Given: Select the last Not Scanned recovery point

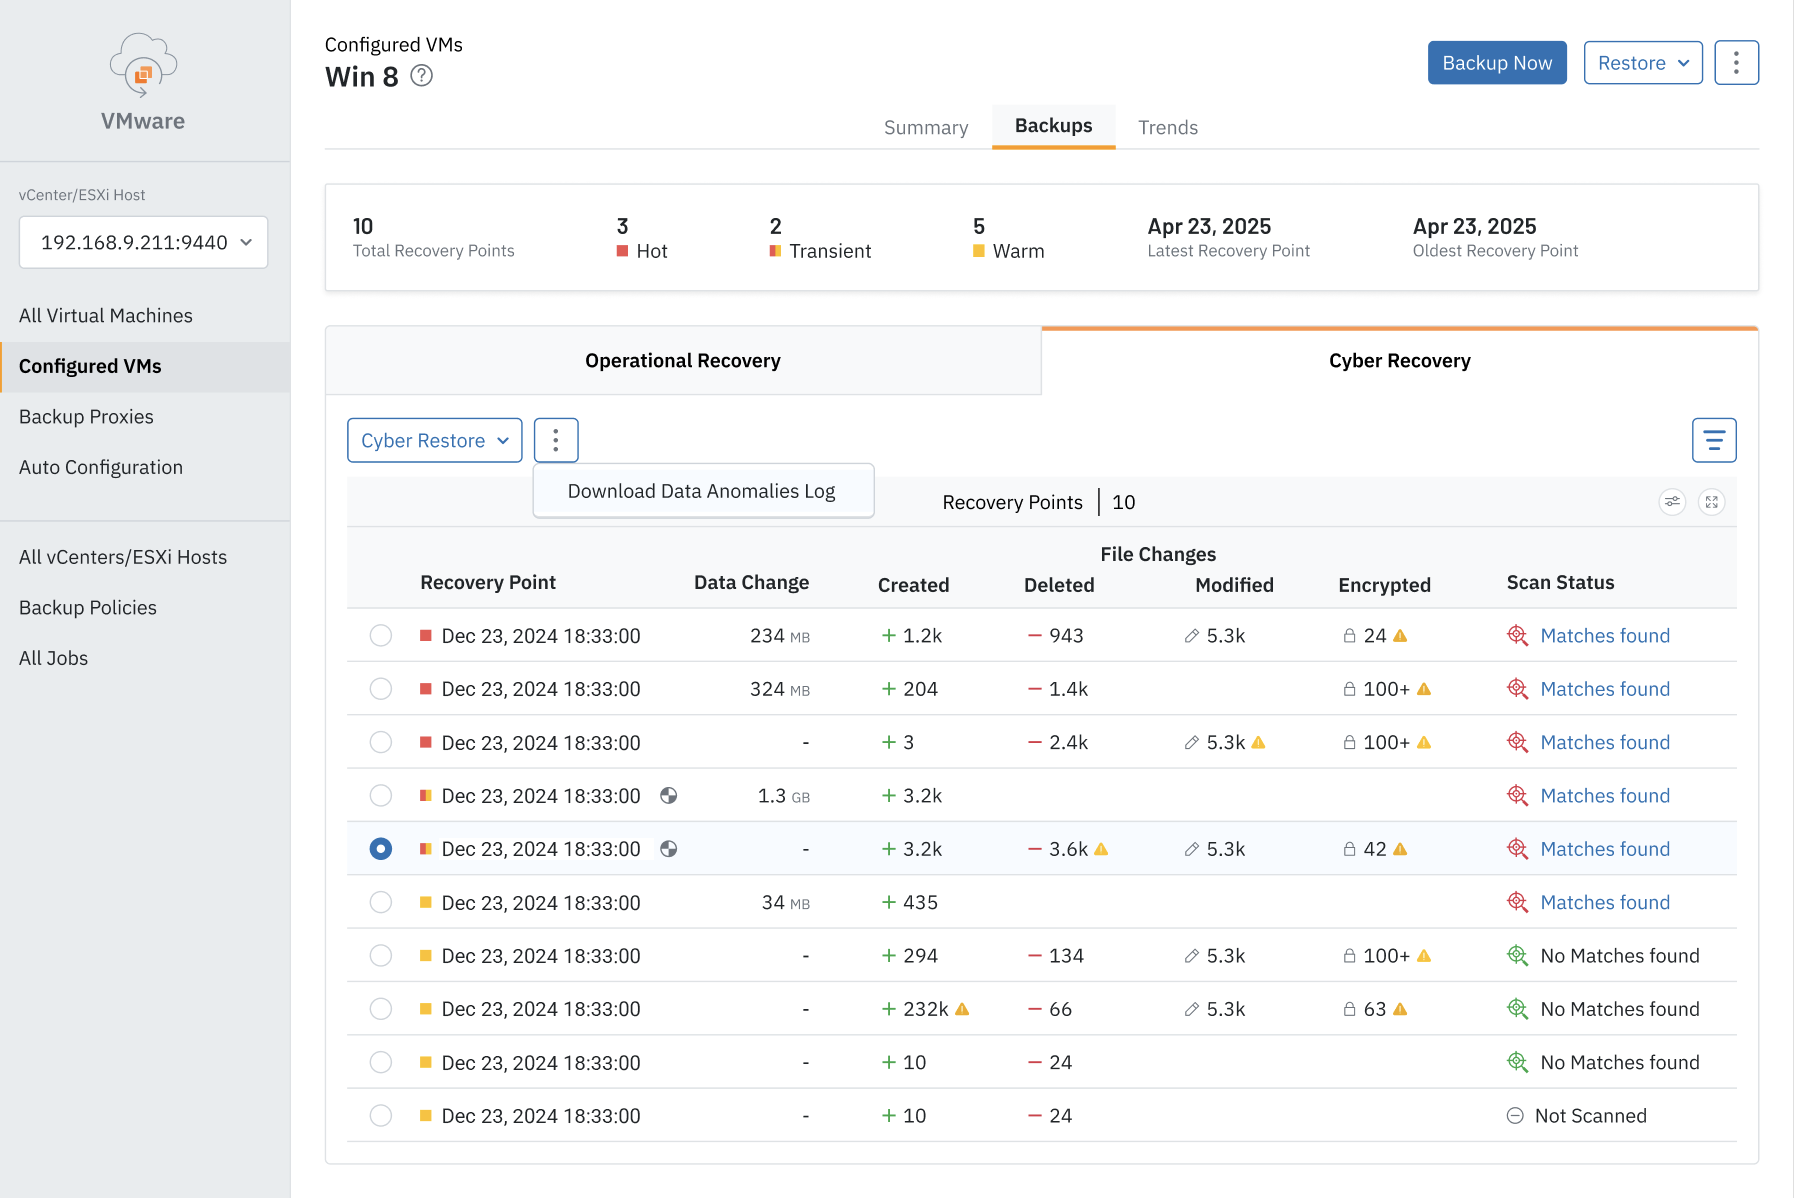Looking at the screenshot, I should pyautogui.click(x=380, y=1115).
